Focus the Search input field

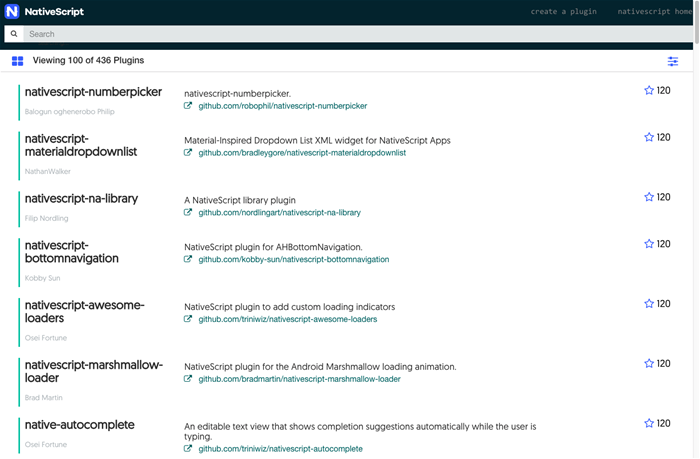click(x=358, y=34)
